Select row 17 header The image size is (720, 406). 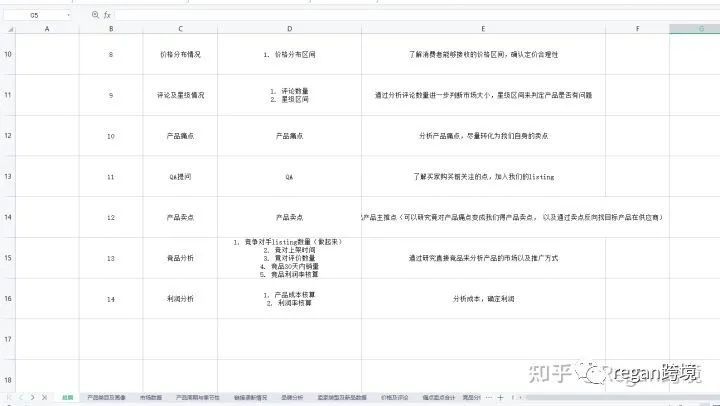pos(8,339)
